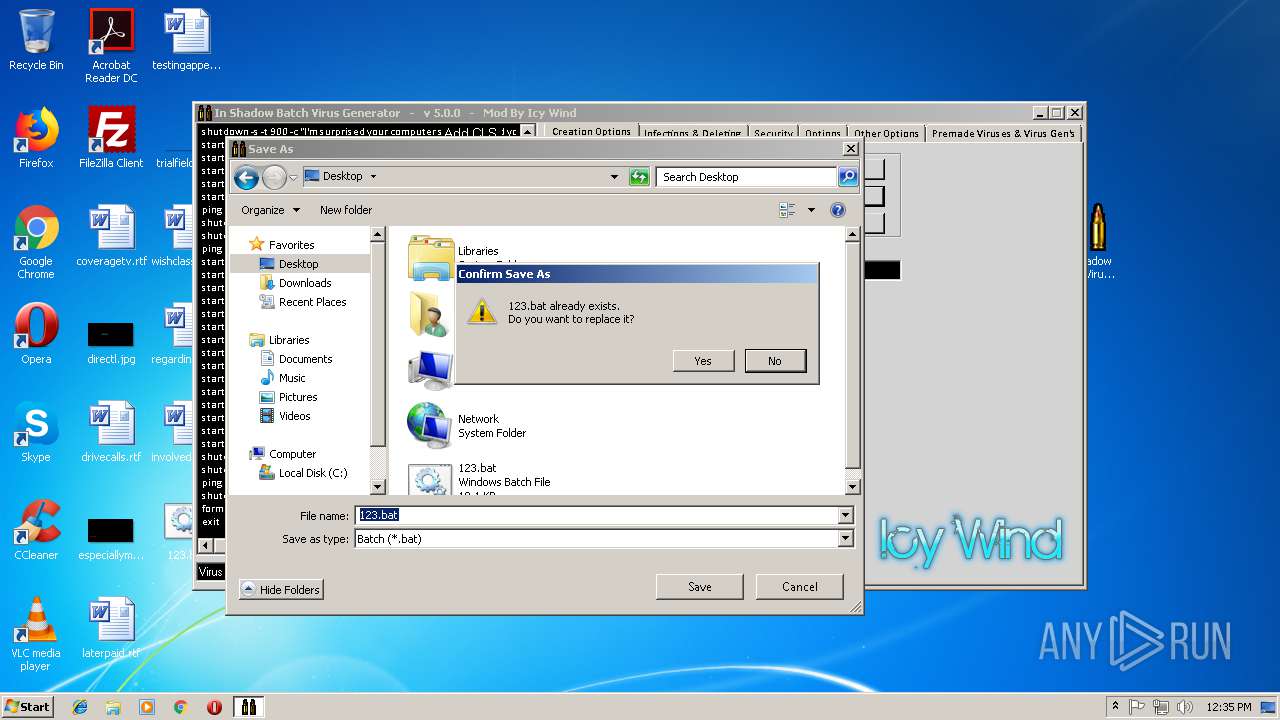Image resolution: width=1280 pixels, height=720 pixels.
Task: Open Acrobat Reader DC desktop icon
Action: 111,47
